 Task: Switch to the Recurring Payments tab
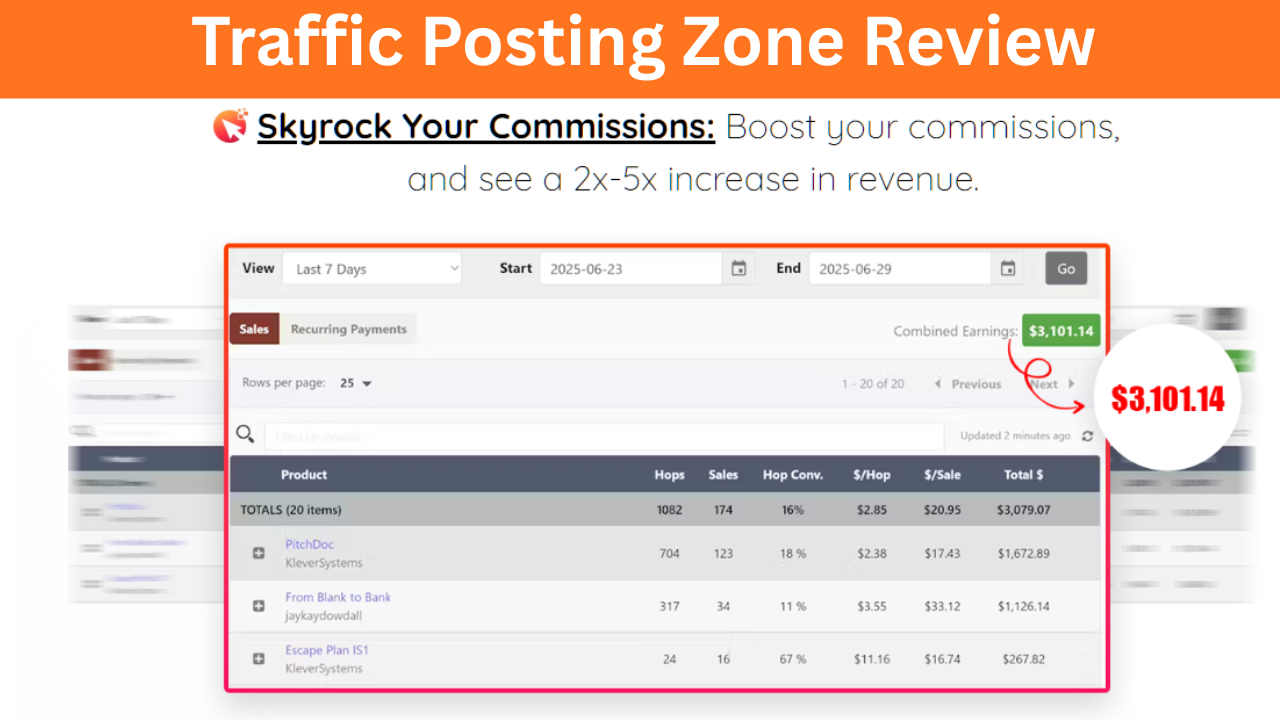pyautogui.click(x=348, y=329)
